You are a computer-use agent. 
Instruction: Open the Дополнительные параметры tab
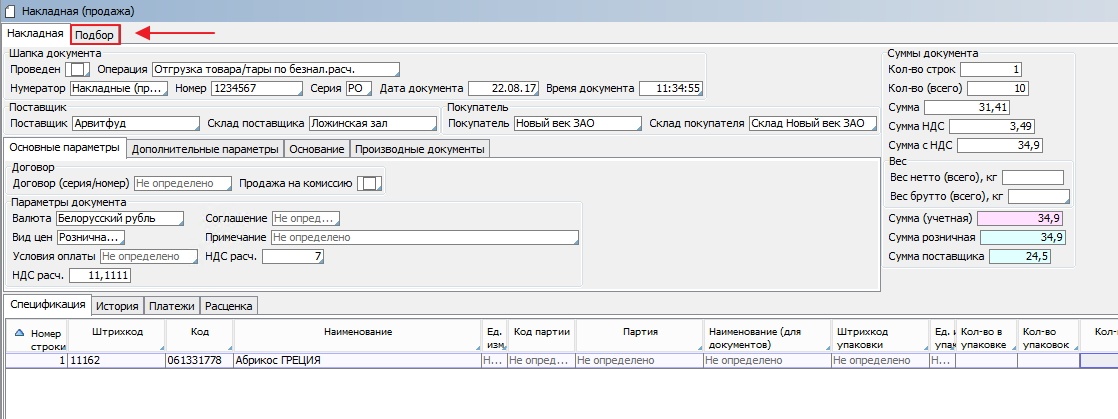(x=204, y=149)
